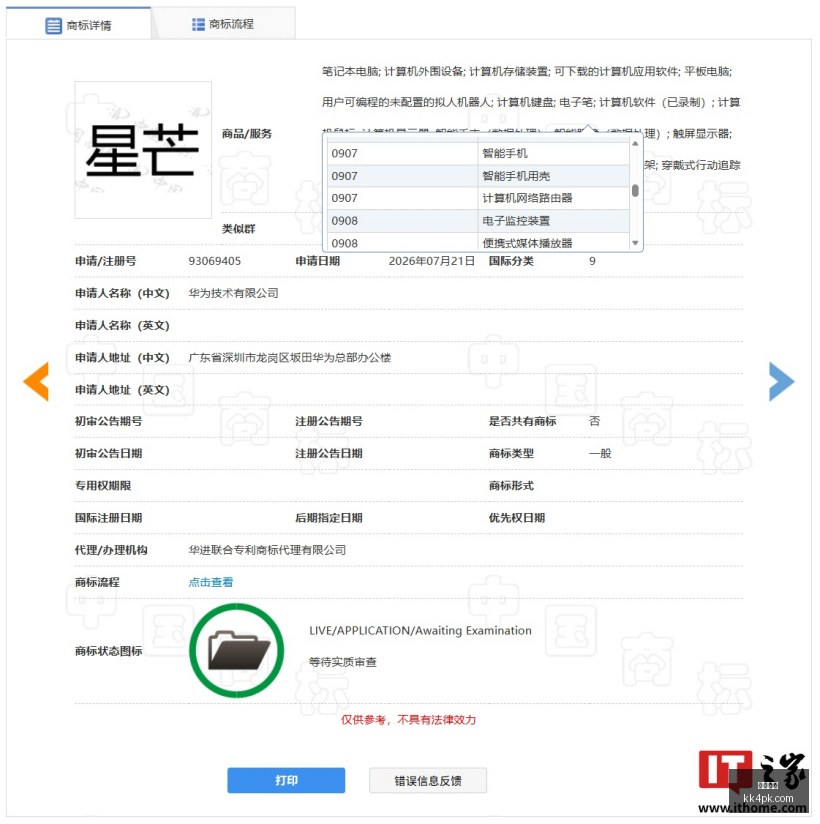This screenshot has height=824, width=820.
Task: Click the green folder status icon
Action: point(237,651)
